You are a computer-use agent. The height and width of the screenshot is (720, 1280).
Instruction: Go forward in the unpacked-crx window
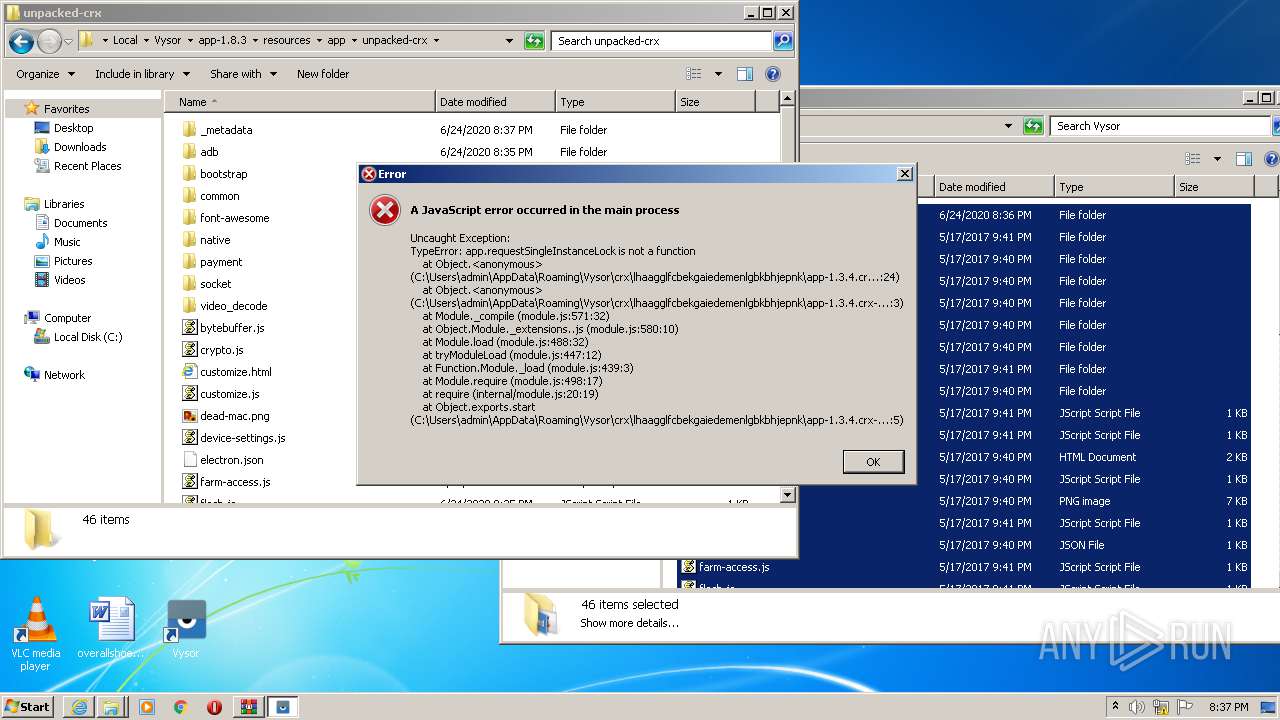[x=49, y=41]
